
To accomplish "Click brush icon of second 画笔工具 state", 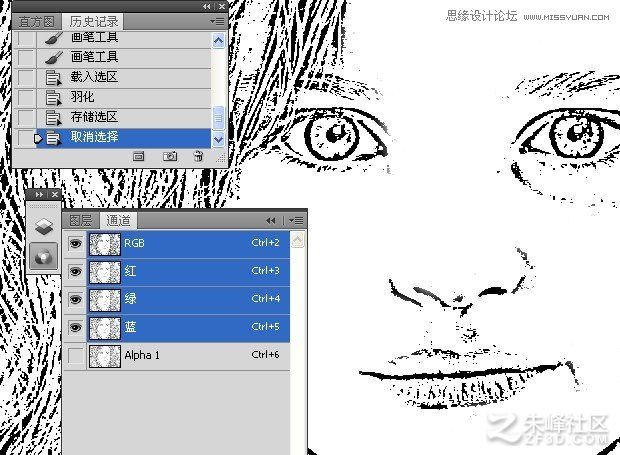I will [x=53, y=58].
